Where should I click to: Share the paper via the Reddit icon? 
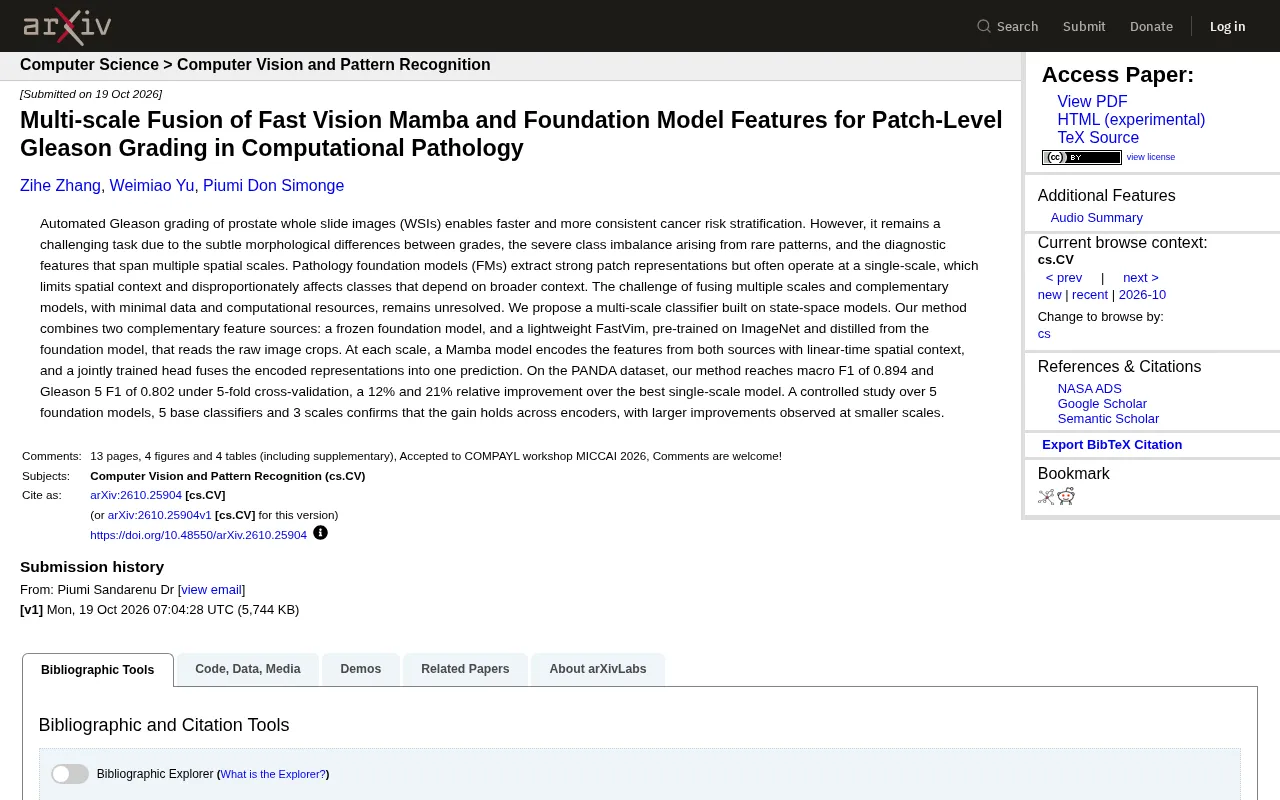pos(1066,497)
